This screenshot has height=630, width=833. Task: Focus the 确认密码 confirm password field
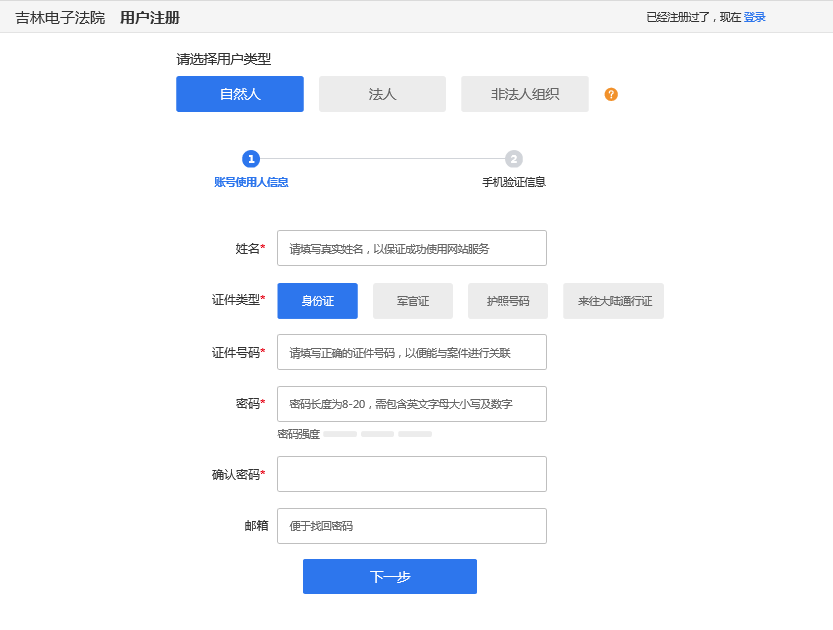412,474
